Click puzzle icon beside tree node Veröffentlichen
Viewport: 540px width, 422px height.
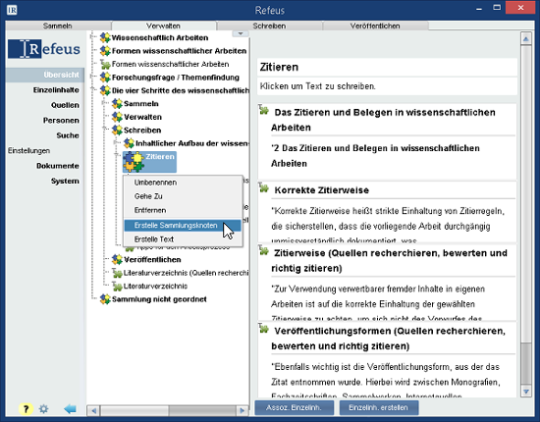(x=117, y=259)
